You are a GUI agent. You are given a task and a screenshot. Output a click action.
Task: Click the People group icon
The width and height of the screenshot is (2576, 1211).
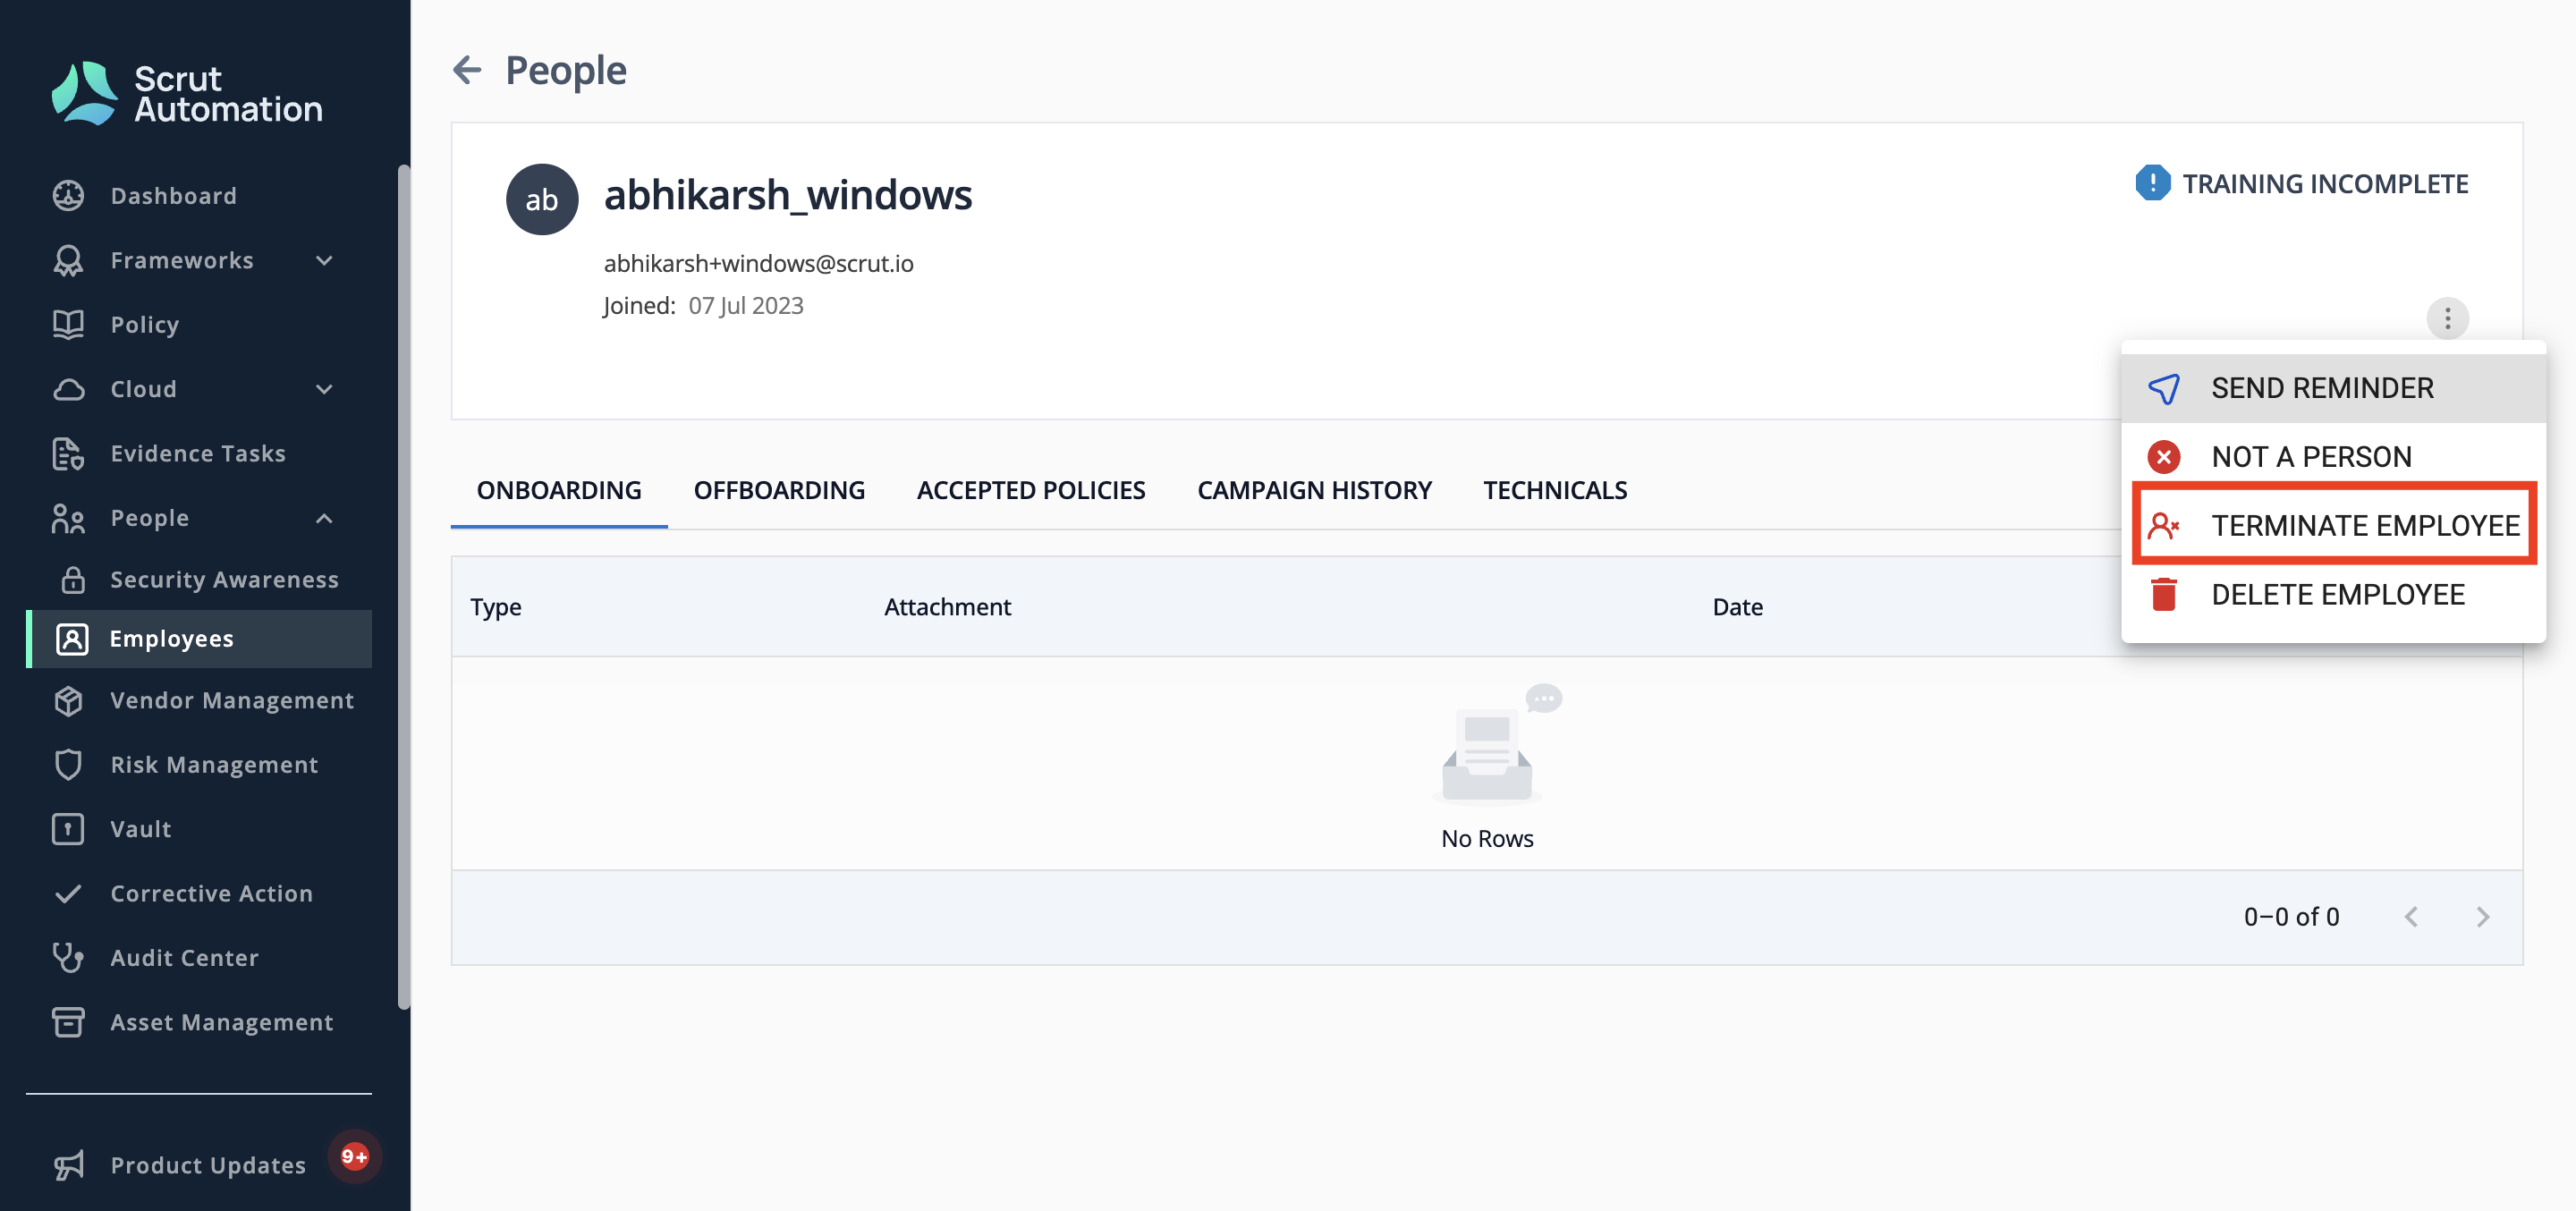[x=68, y=518]
